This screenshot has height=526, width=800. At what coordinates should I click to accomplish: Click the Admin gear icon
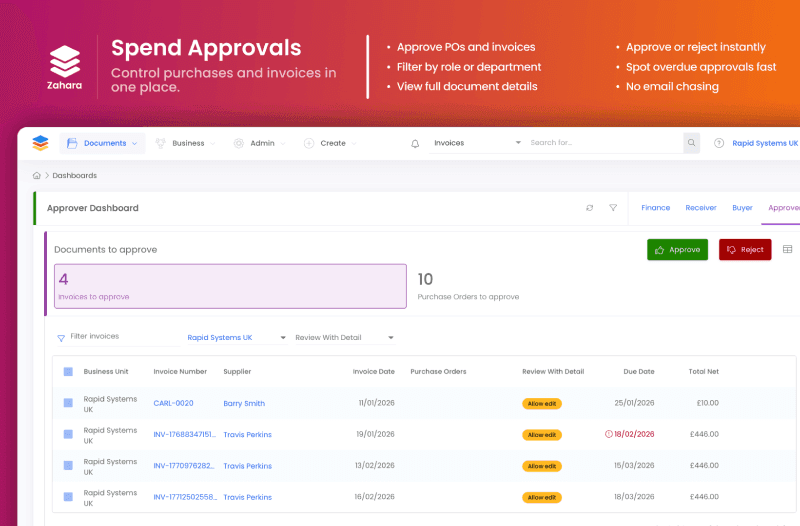[x=238, y=143]
